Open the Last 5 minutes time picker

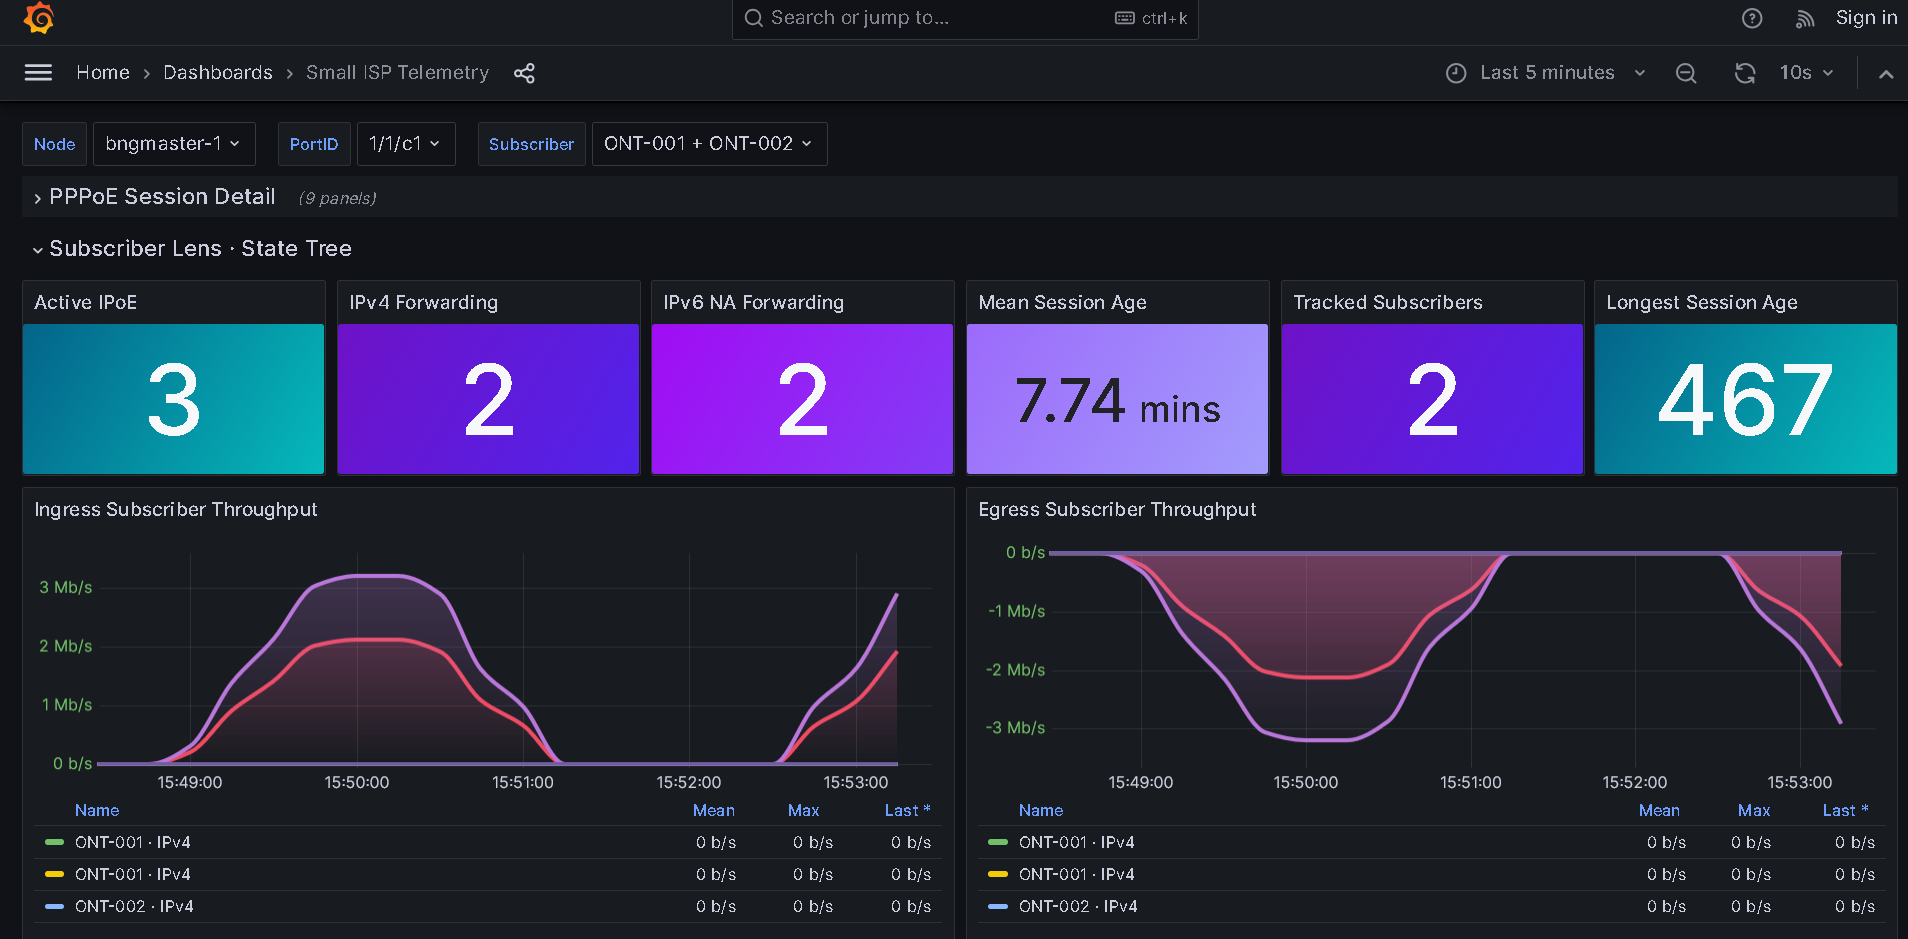(1546, 73)
